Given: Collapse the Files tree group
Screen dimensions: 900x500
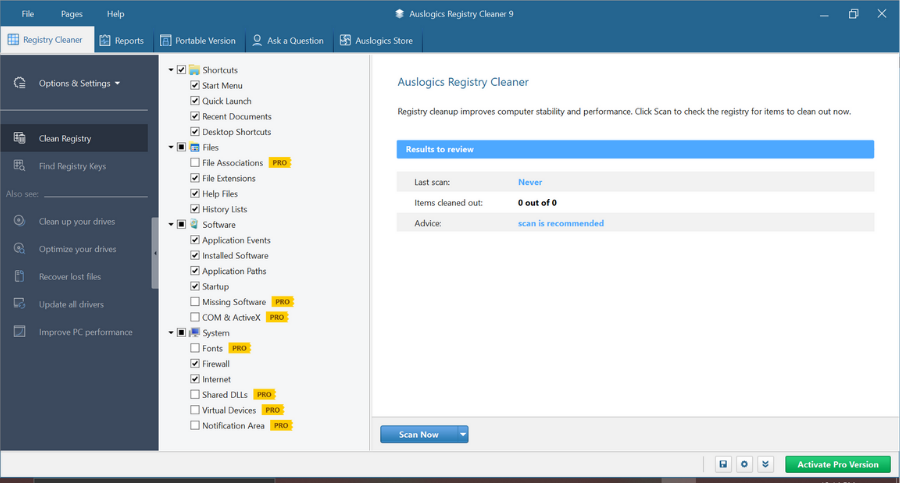Looking at the screenshot, I should coord(171,148).
